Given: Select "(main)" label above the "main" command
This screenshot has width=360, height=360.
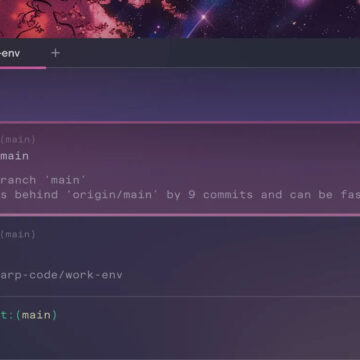Looking at the screenshot, I should pos(18,140).
